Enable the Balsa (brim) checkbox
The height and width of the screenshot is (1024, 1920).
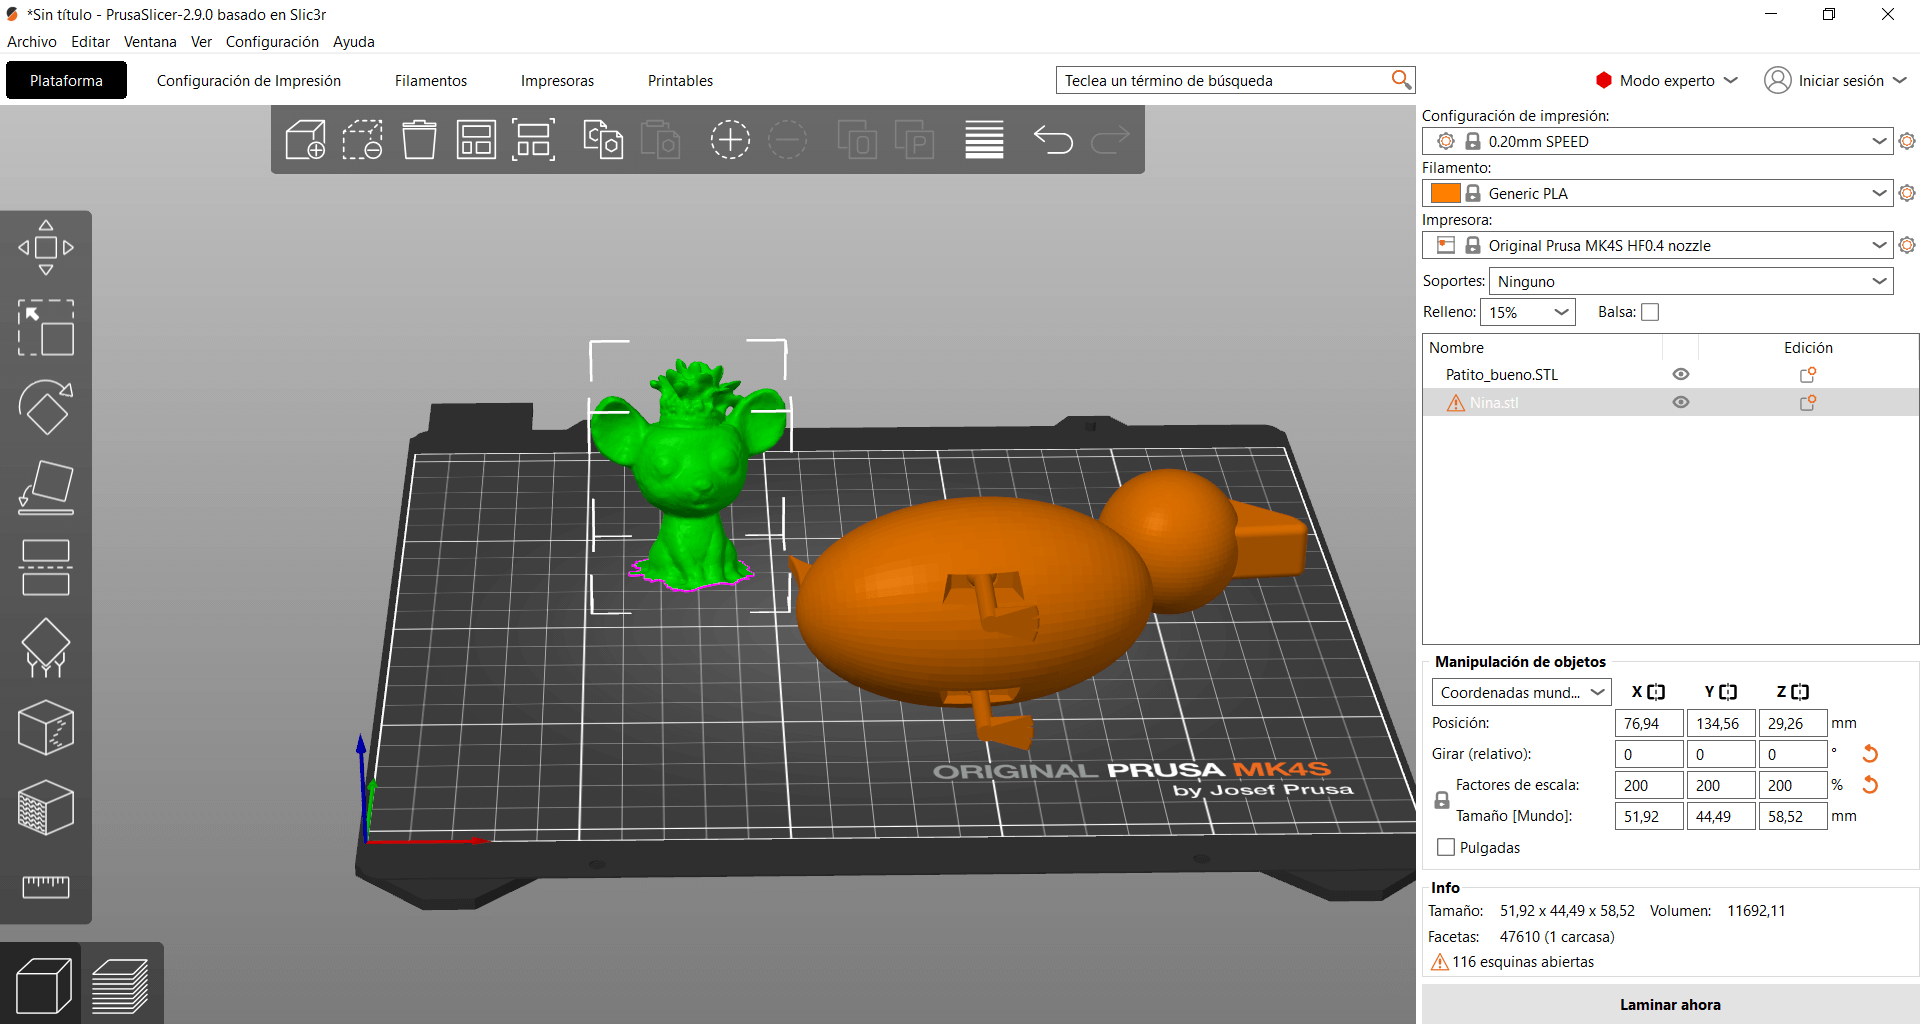pyautogui.click(x=1650, y=312)
